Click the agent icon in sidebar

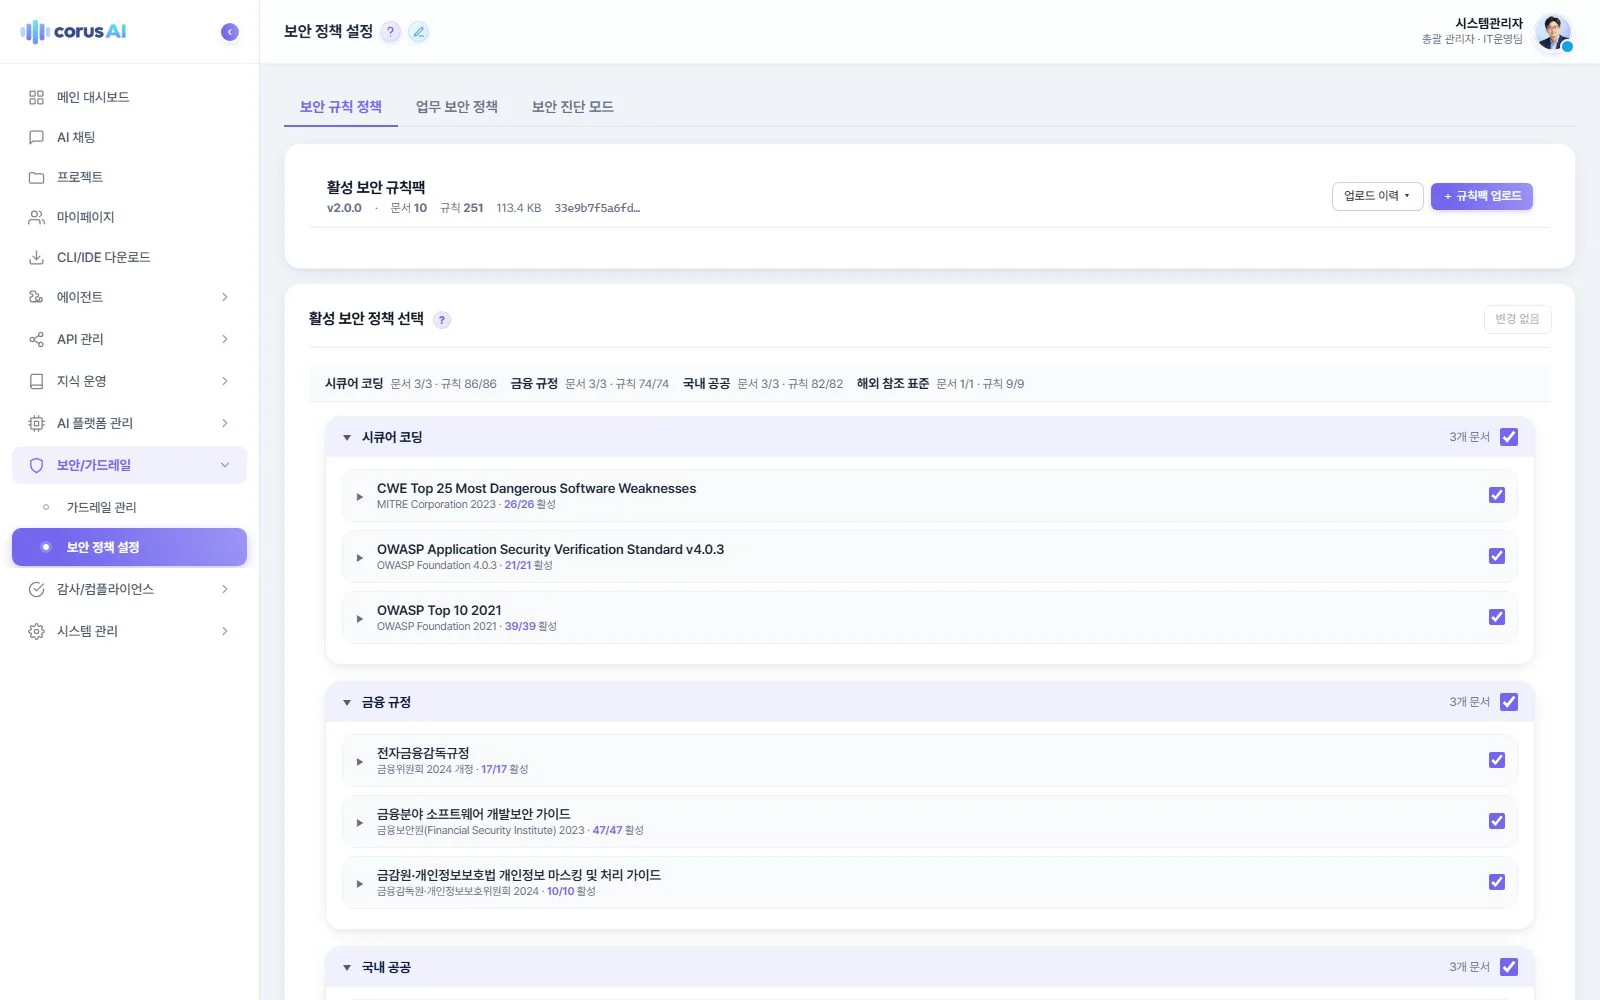point(37,297)
